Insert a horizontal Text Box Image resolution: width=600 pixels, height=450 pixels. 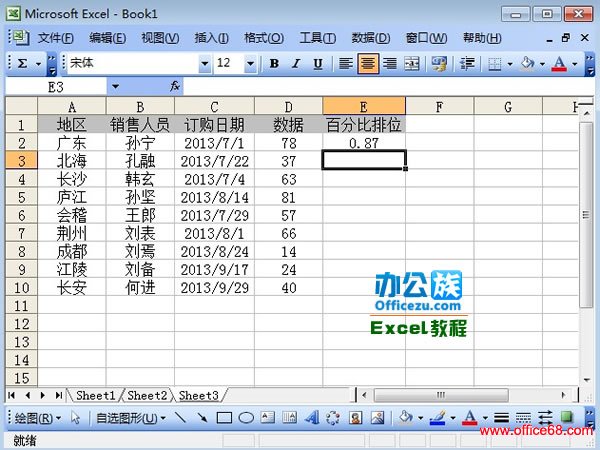coord(267,417)
